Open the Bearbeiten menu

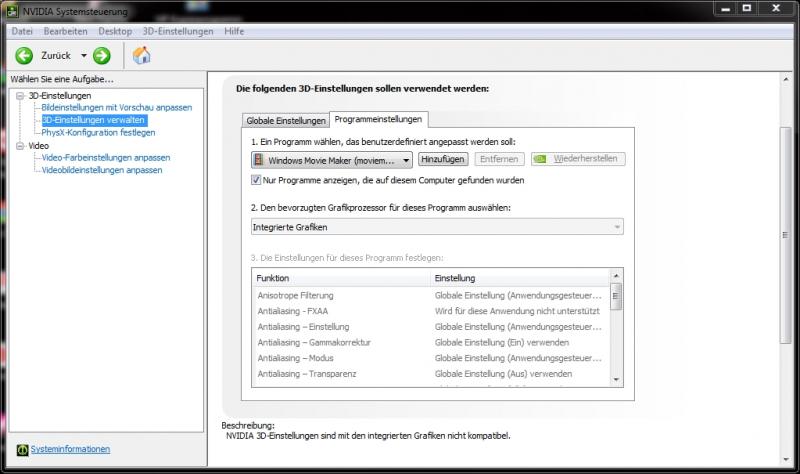[65, 31]
